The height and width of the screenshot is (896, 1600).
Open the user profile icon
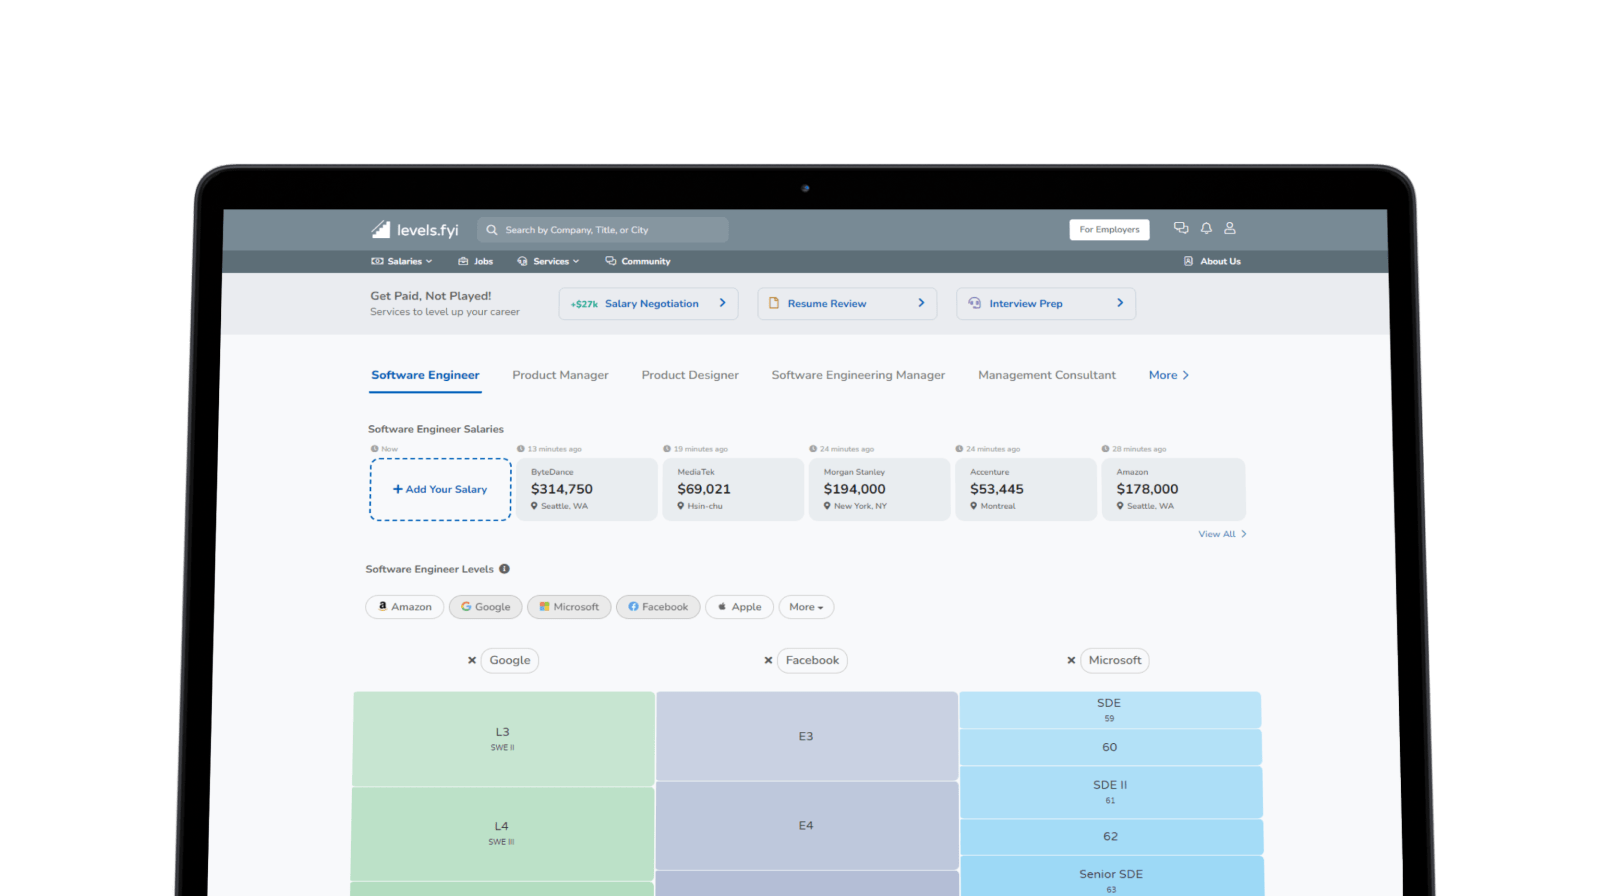pos(1230,228)
